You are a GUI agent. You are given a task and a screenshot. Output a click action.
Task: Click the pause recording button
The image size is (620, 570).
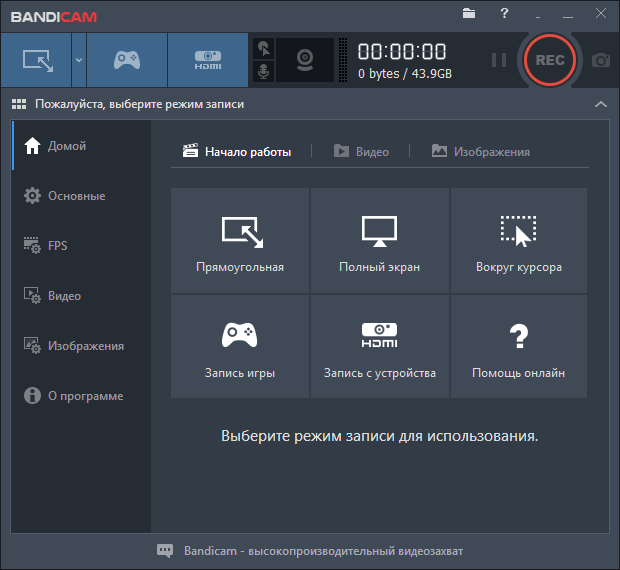point(498,60)
